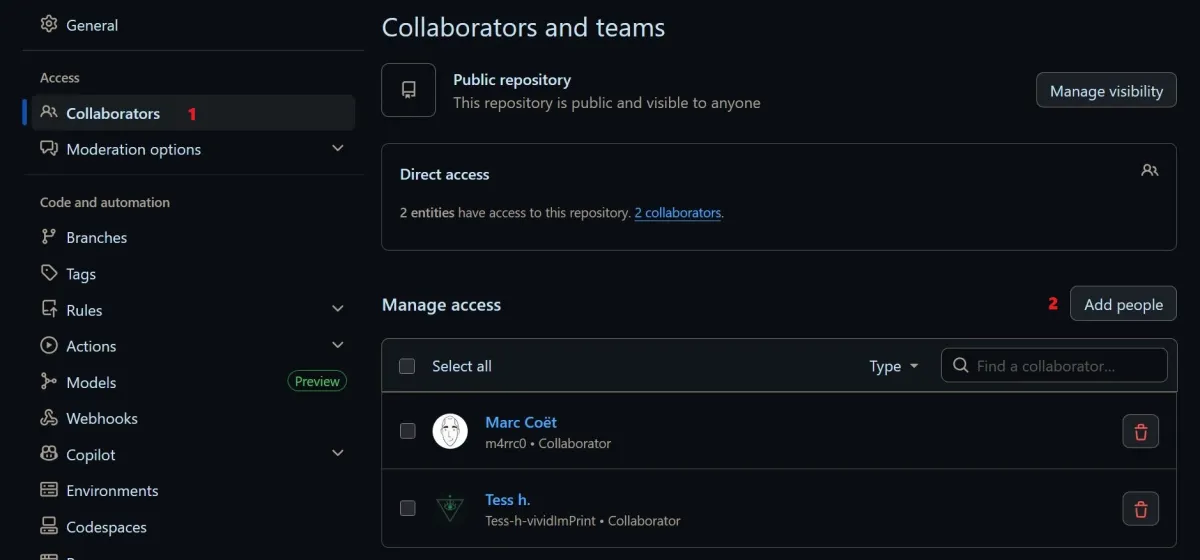Delete Tess h. using trash icon

click(1140, 509)
